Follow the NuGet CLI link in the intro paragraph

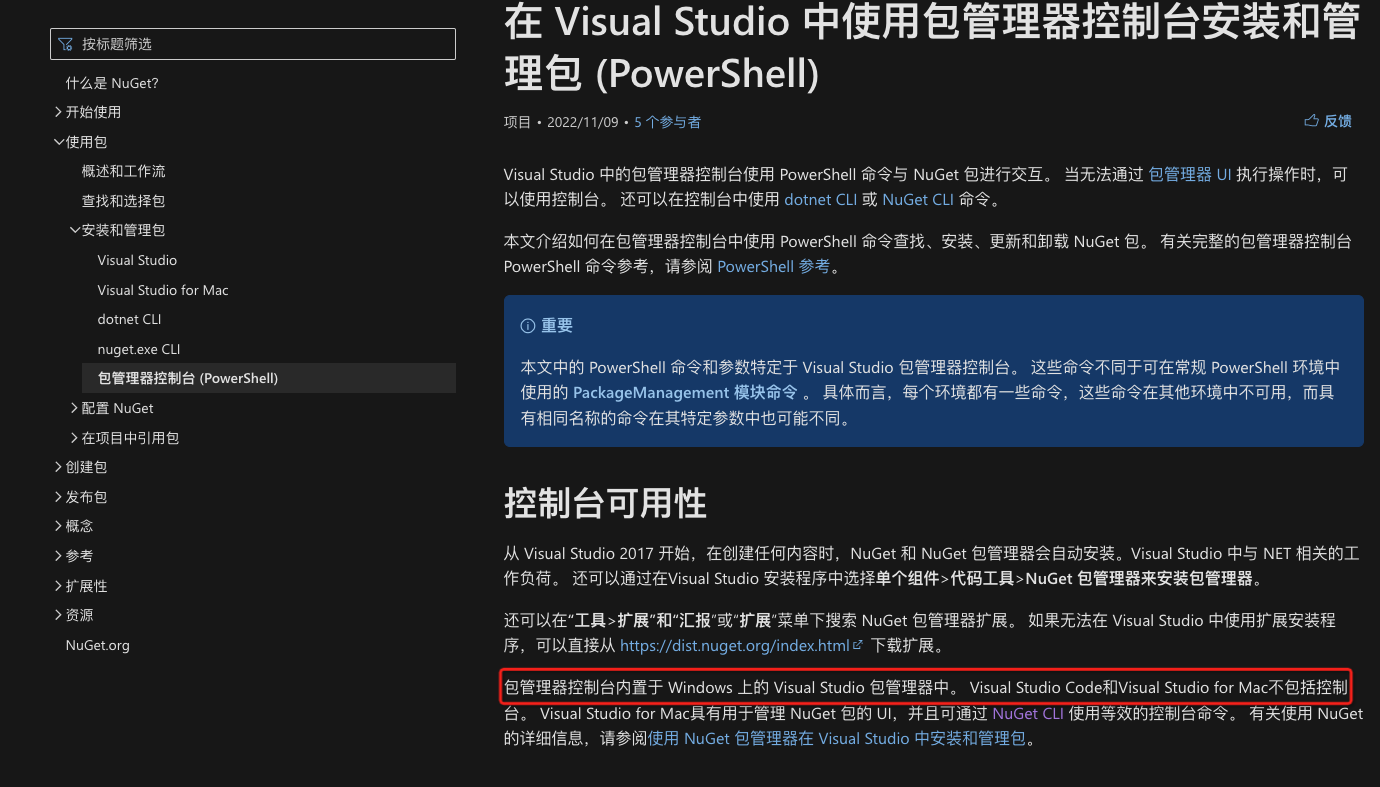(x=918, y=199)
